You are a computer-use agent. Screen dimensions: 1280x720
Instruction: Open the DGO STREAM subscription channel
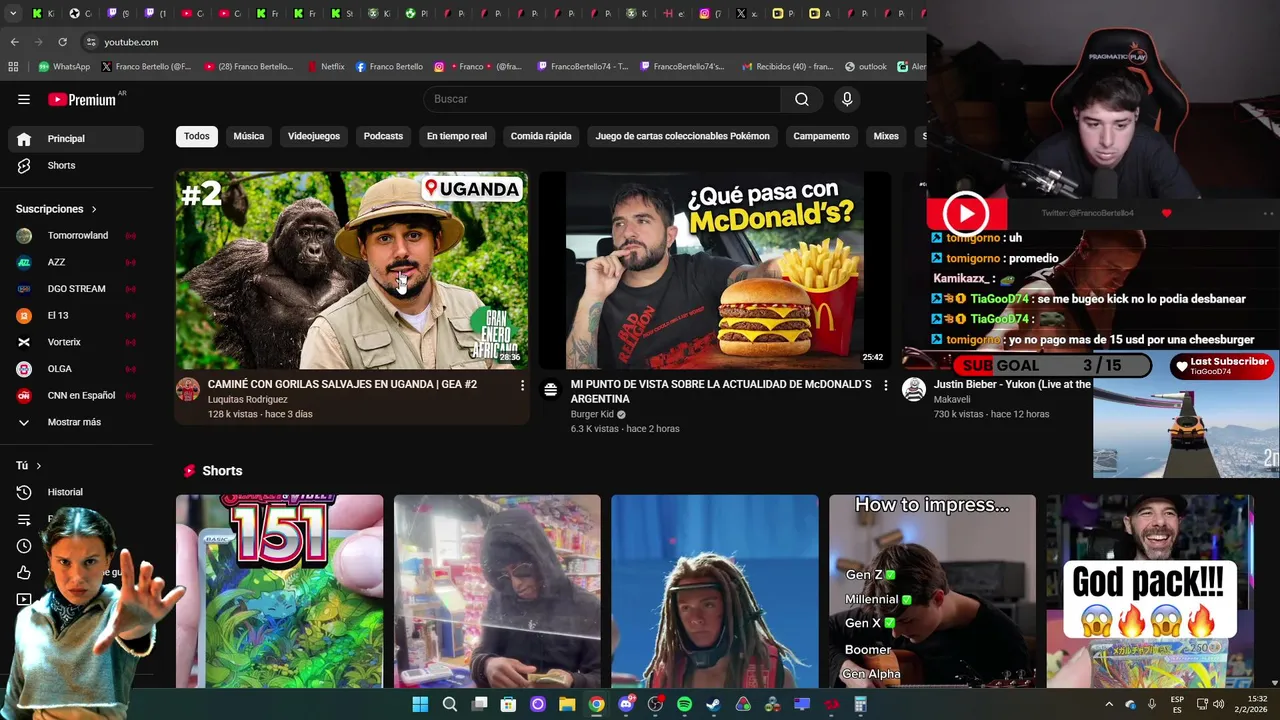[x=76, y=289]
